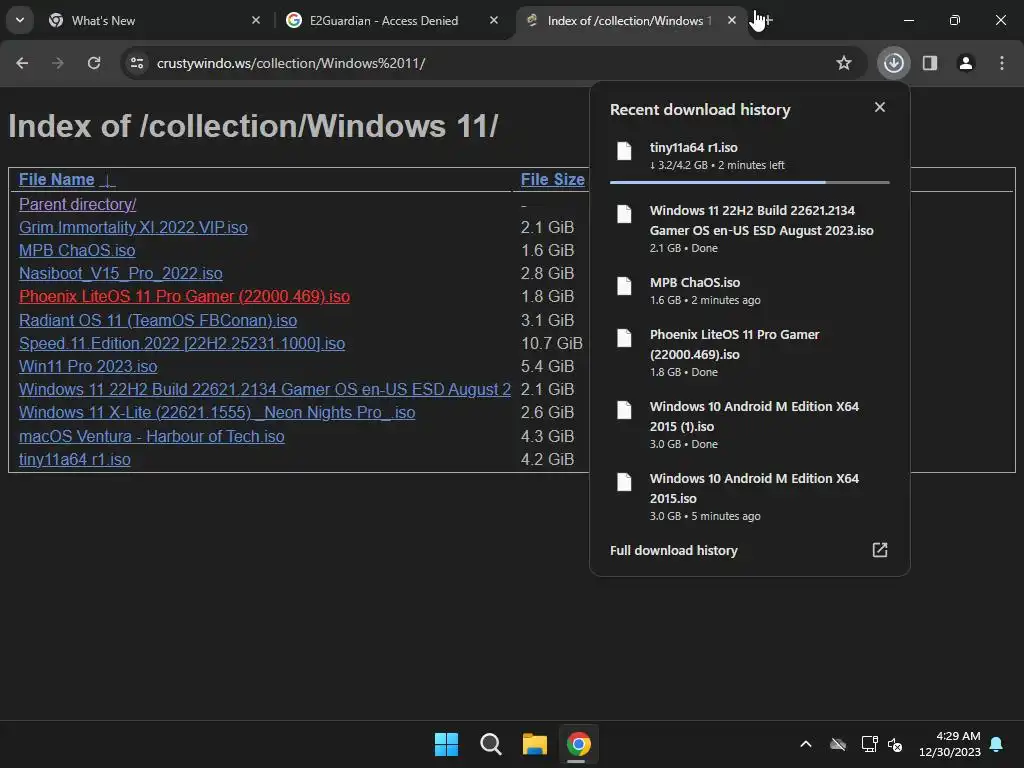Open the Chrome profile menu
The height and width of the screenshot is (768, 1024).
pos(966,63)
